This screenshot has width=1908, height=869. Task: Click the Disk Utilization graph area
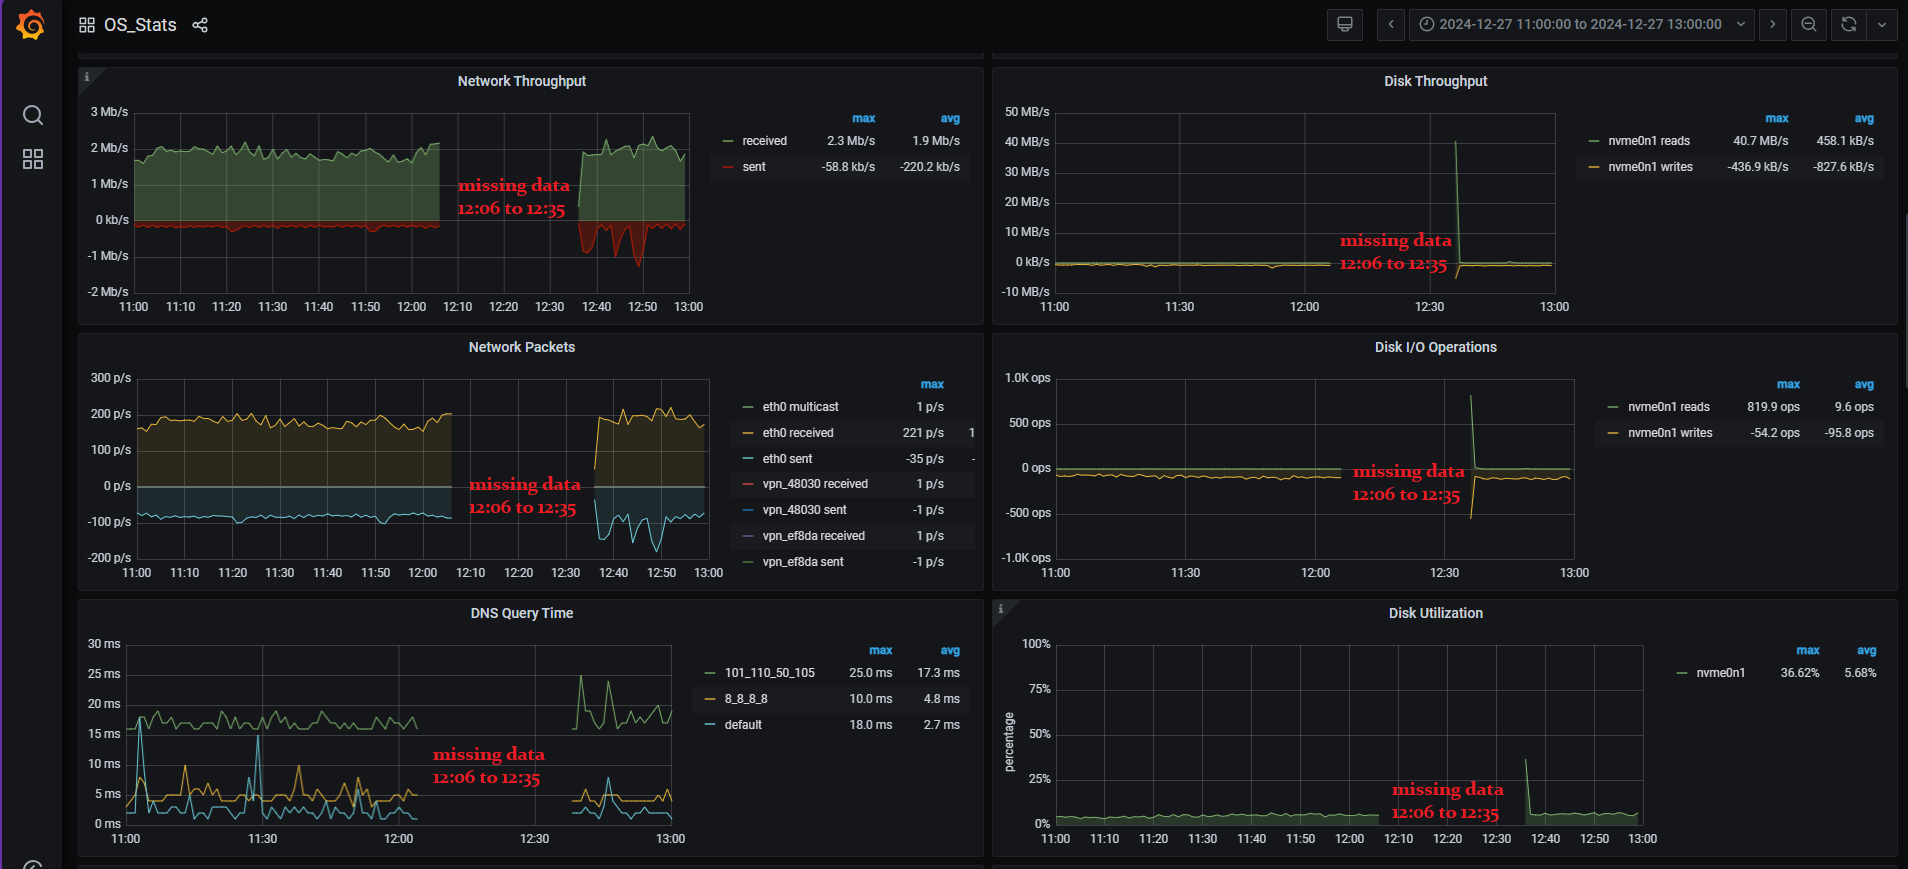click(x=1349, y=734)
